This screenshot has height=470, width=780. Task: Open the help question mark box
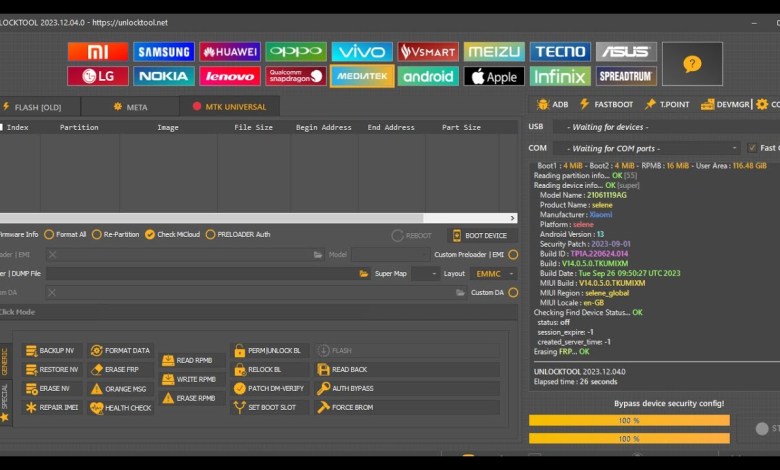coord(692,64)
